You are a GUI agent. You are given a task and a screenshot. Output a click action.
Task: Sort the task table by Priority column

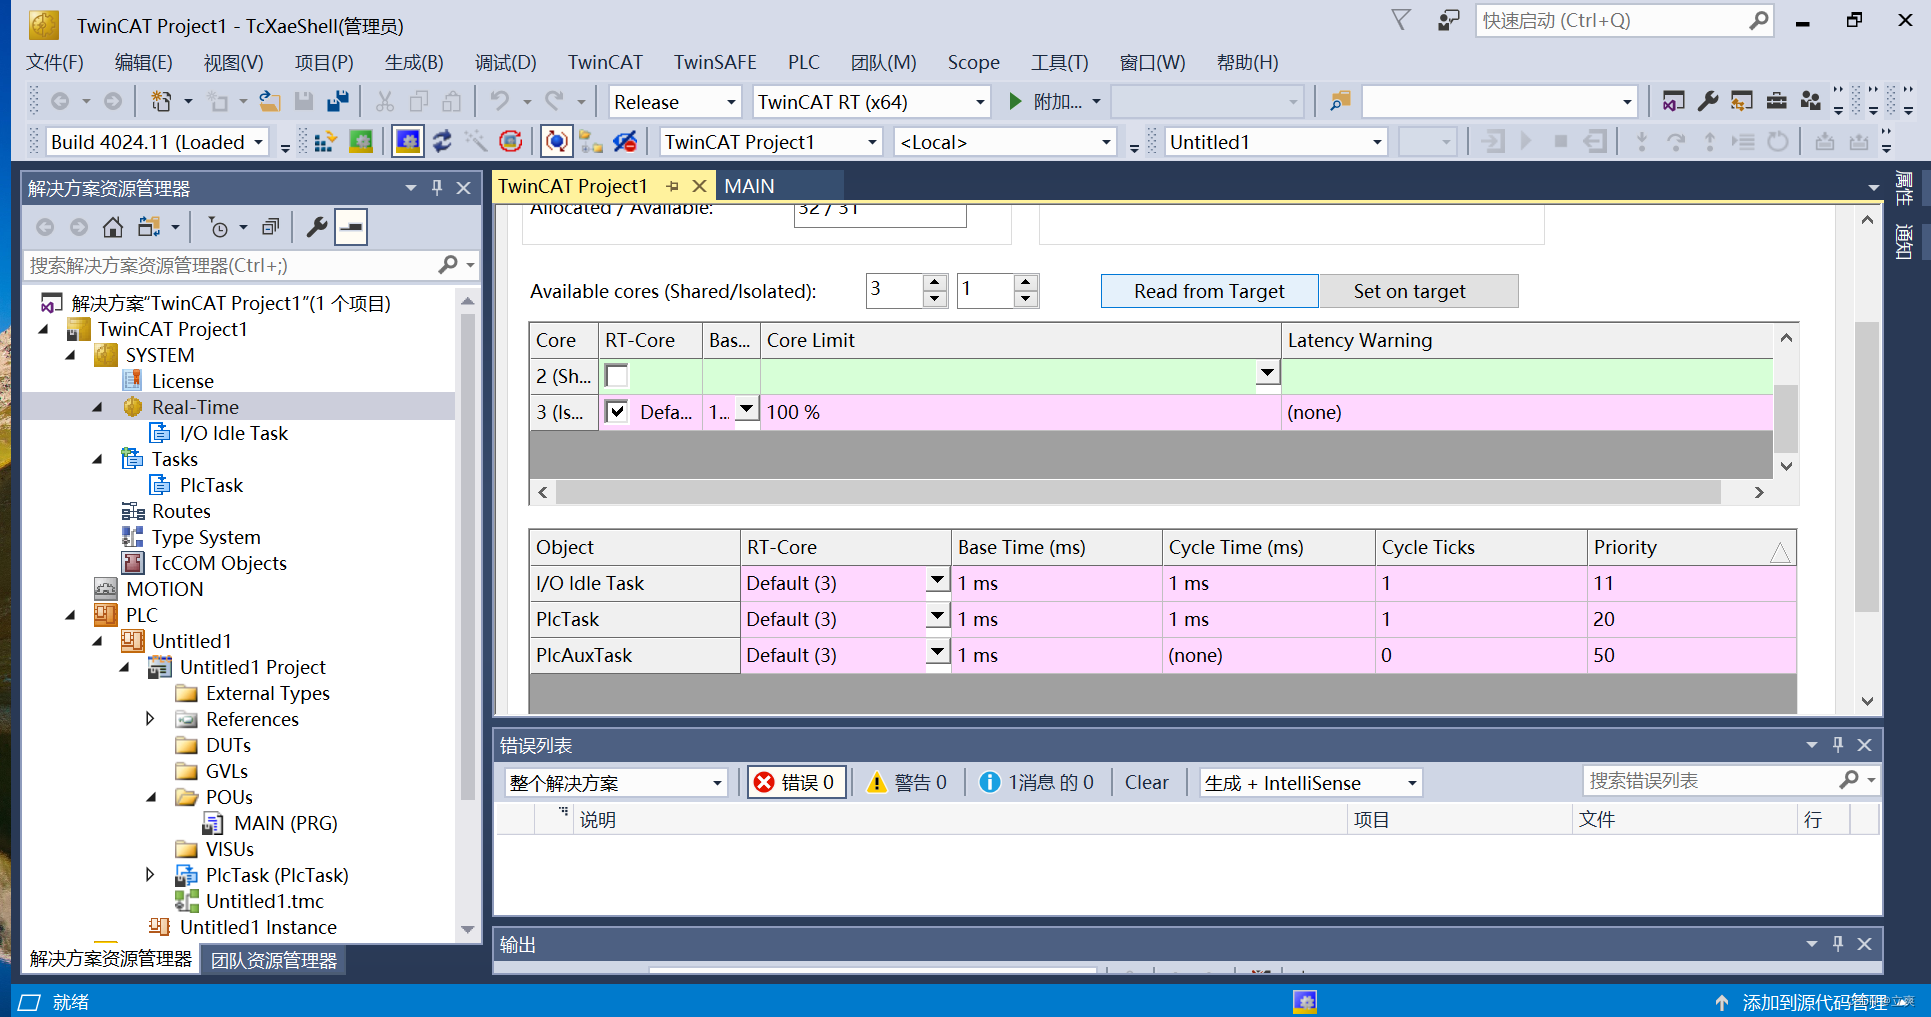coord(1690,547)
